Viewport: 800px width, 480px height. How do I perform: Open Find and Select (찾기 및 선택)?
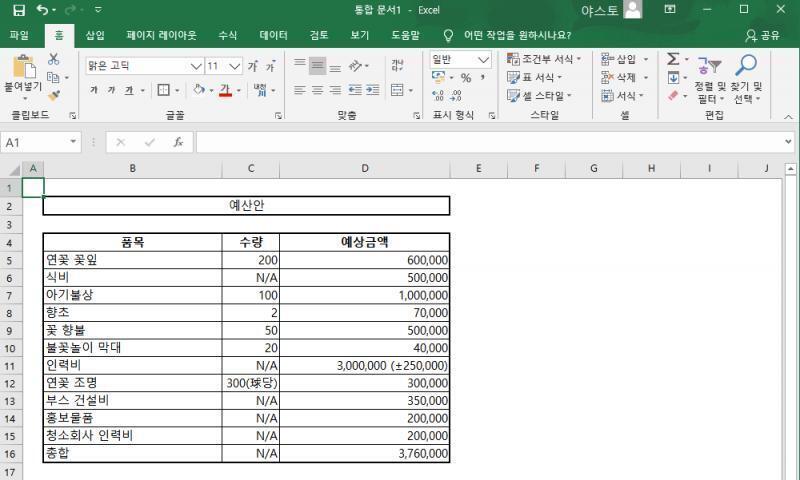(746, 80)
